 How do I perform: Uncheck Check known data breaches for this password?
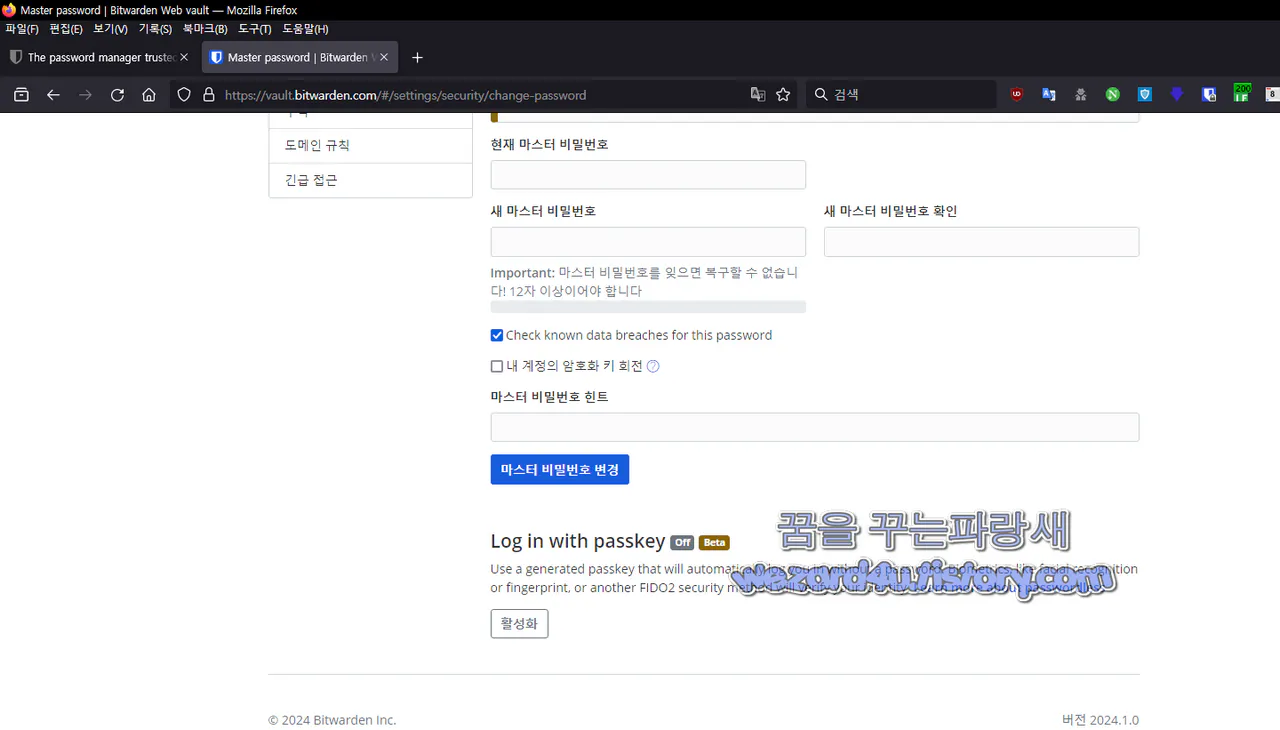[x=497, y=335]
